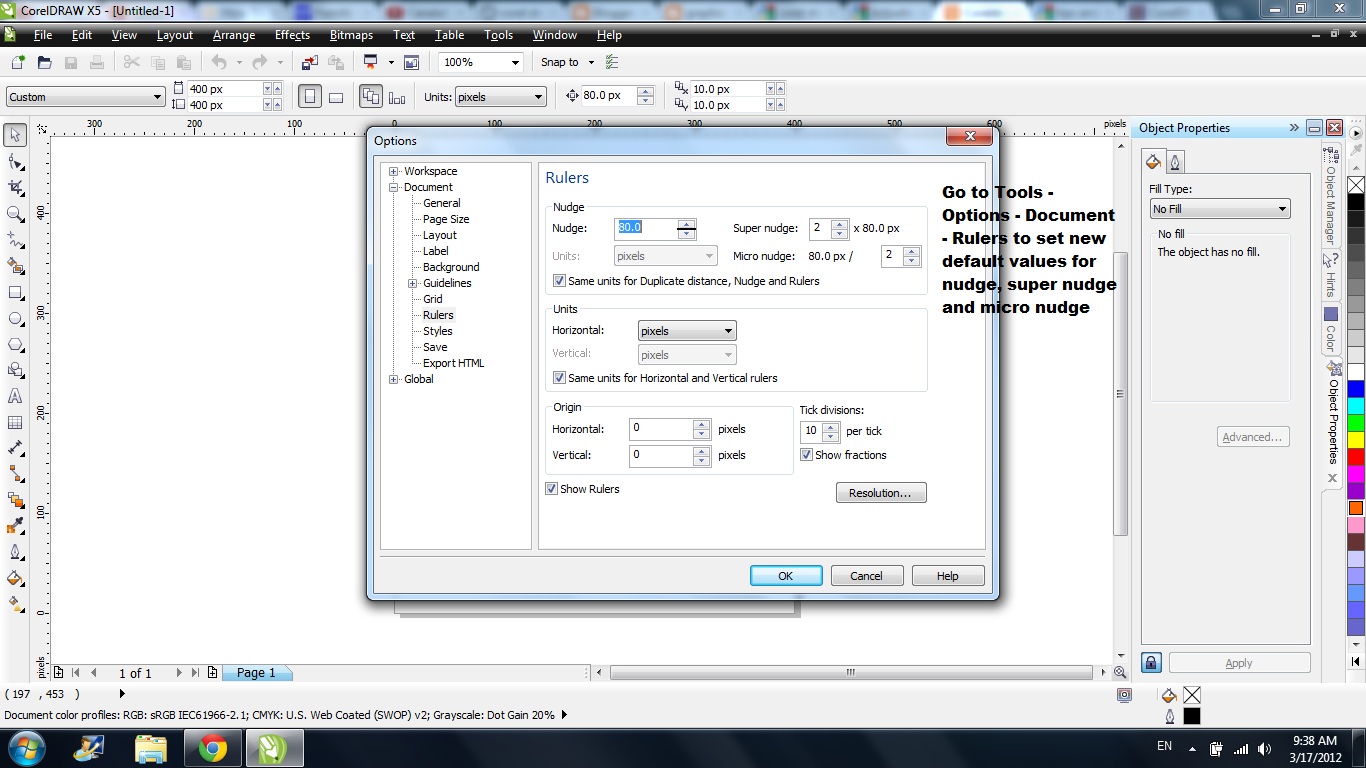Confirm the Options dialog with OK
Viewport: 1366px width, 768px height.
[785, 575]
